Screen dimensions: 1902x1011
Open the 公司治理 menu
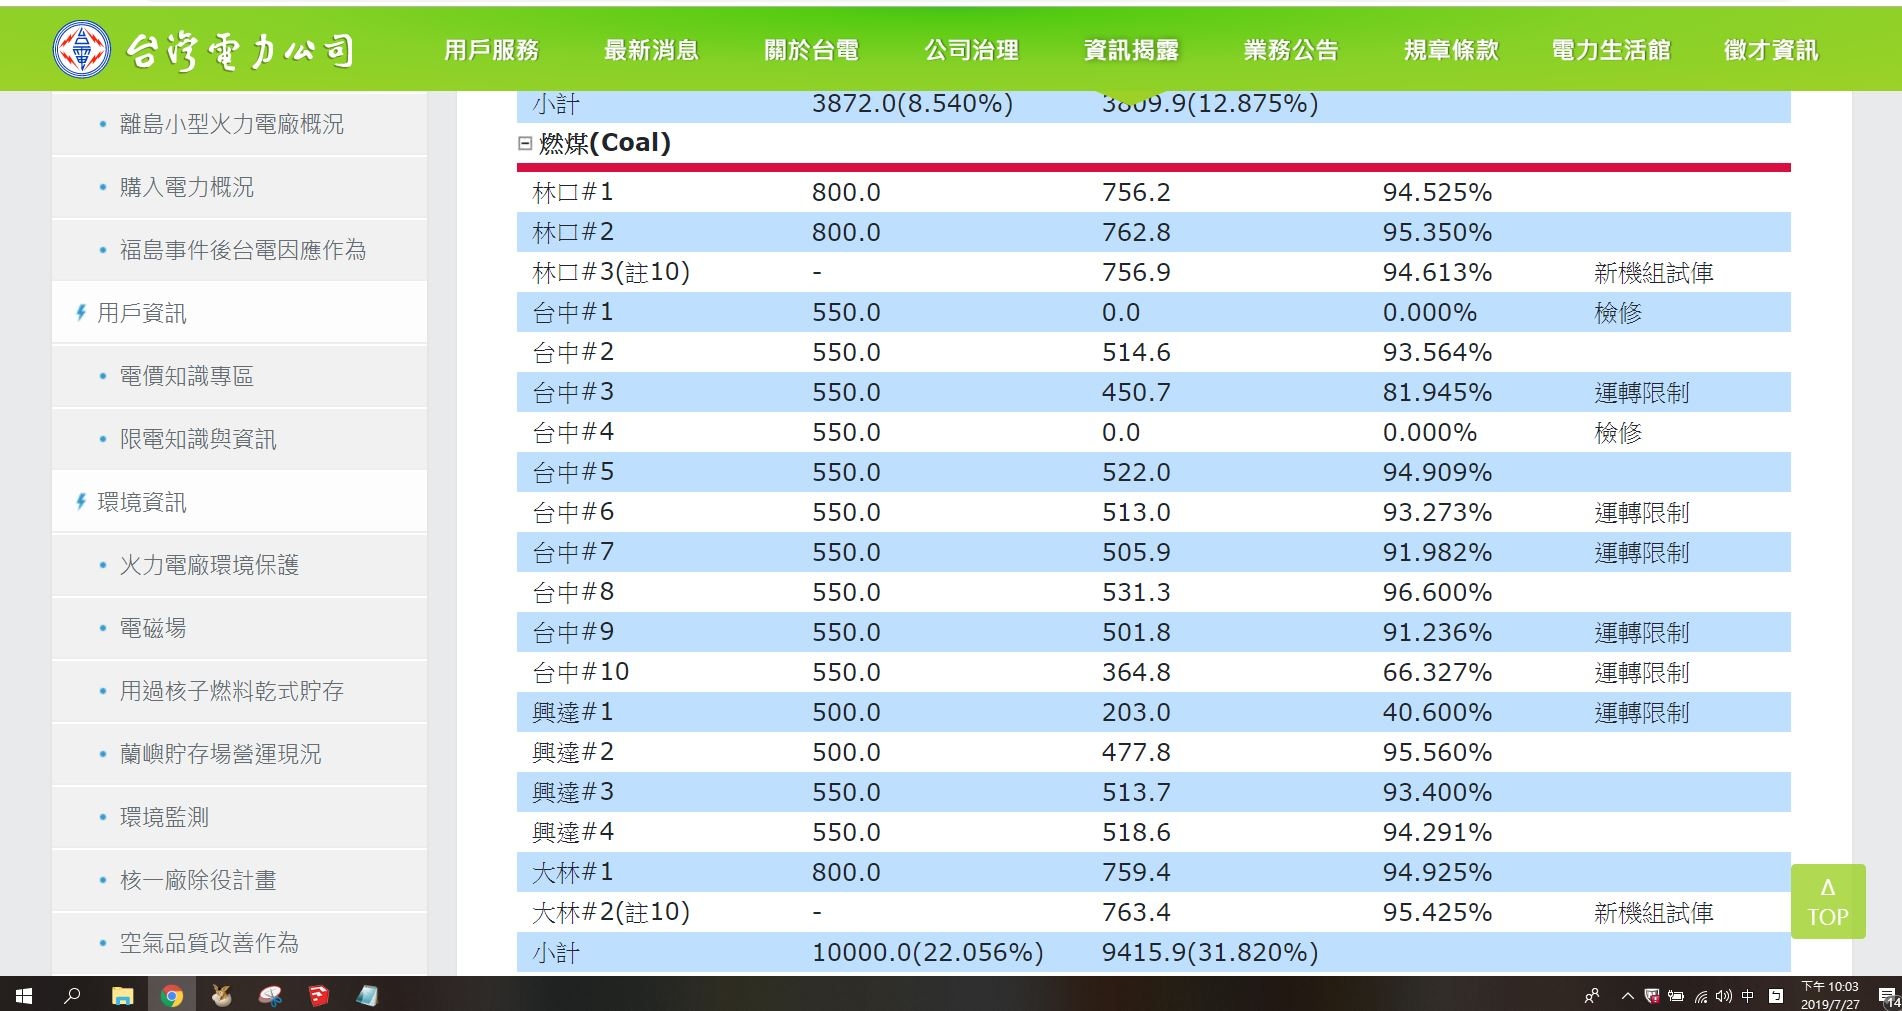[x=971, y=49]
